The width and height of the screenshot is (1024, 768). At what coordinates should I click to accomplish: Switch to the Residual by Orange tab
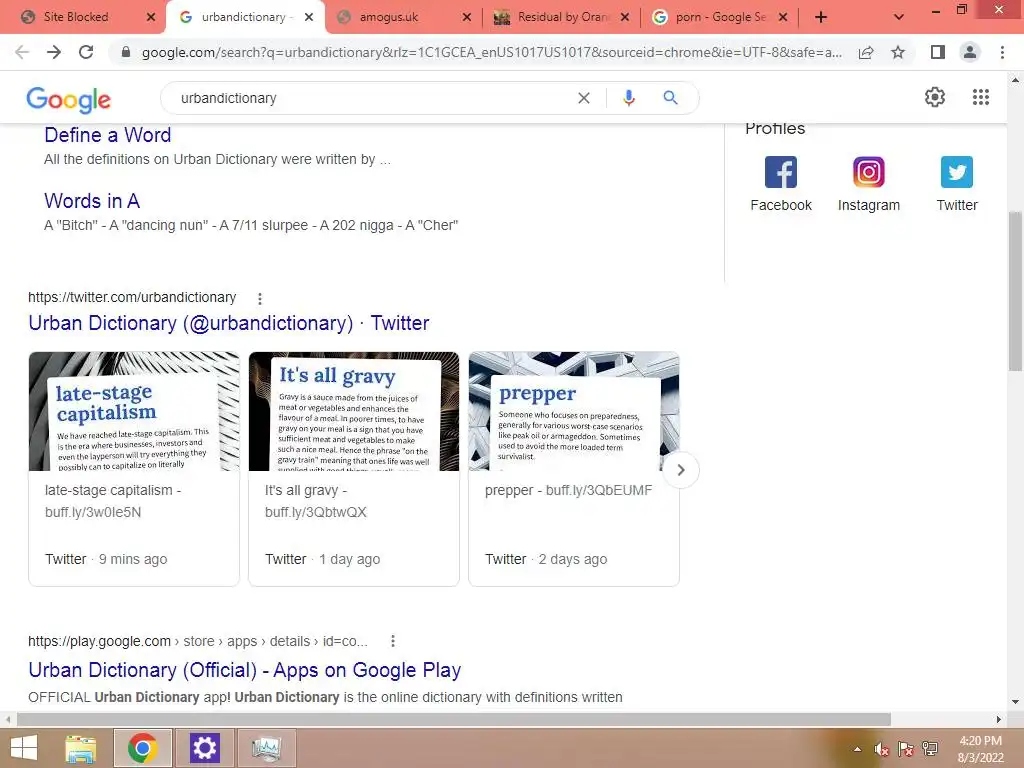point(563,17)
